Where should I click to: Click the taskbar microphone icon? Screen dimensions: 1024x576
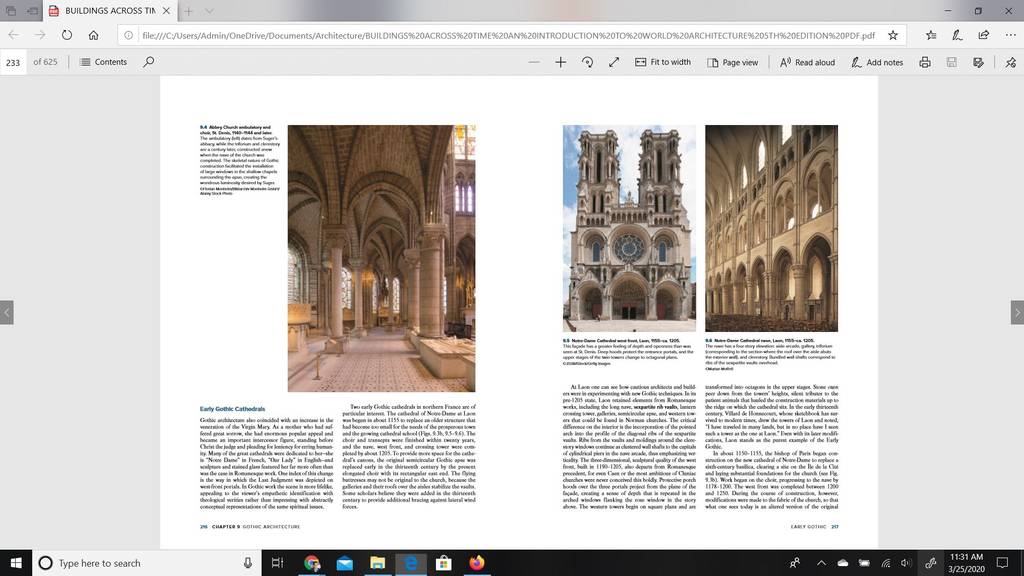click(x=248, y=563)
